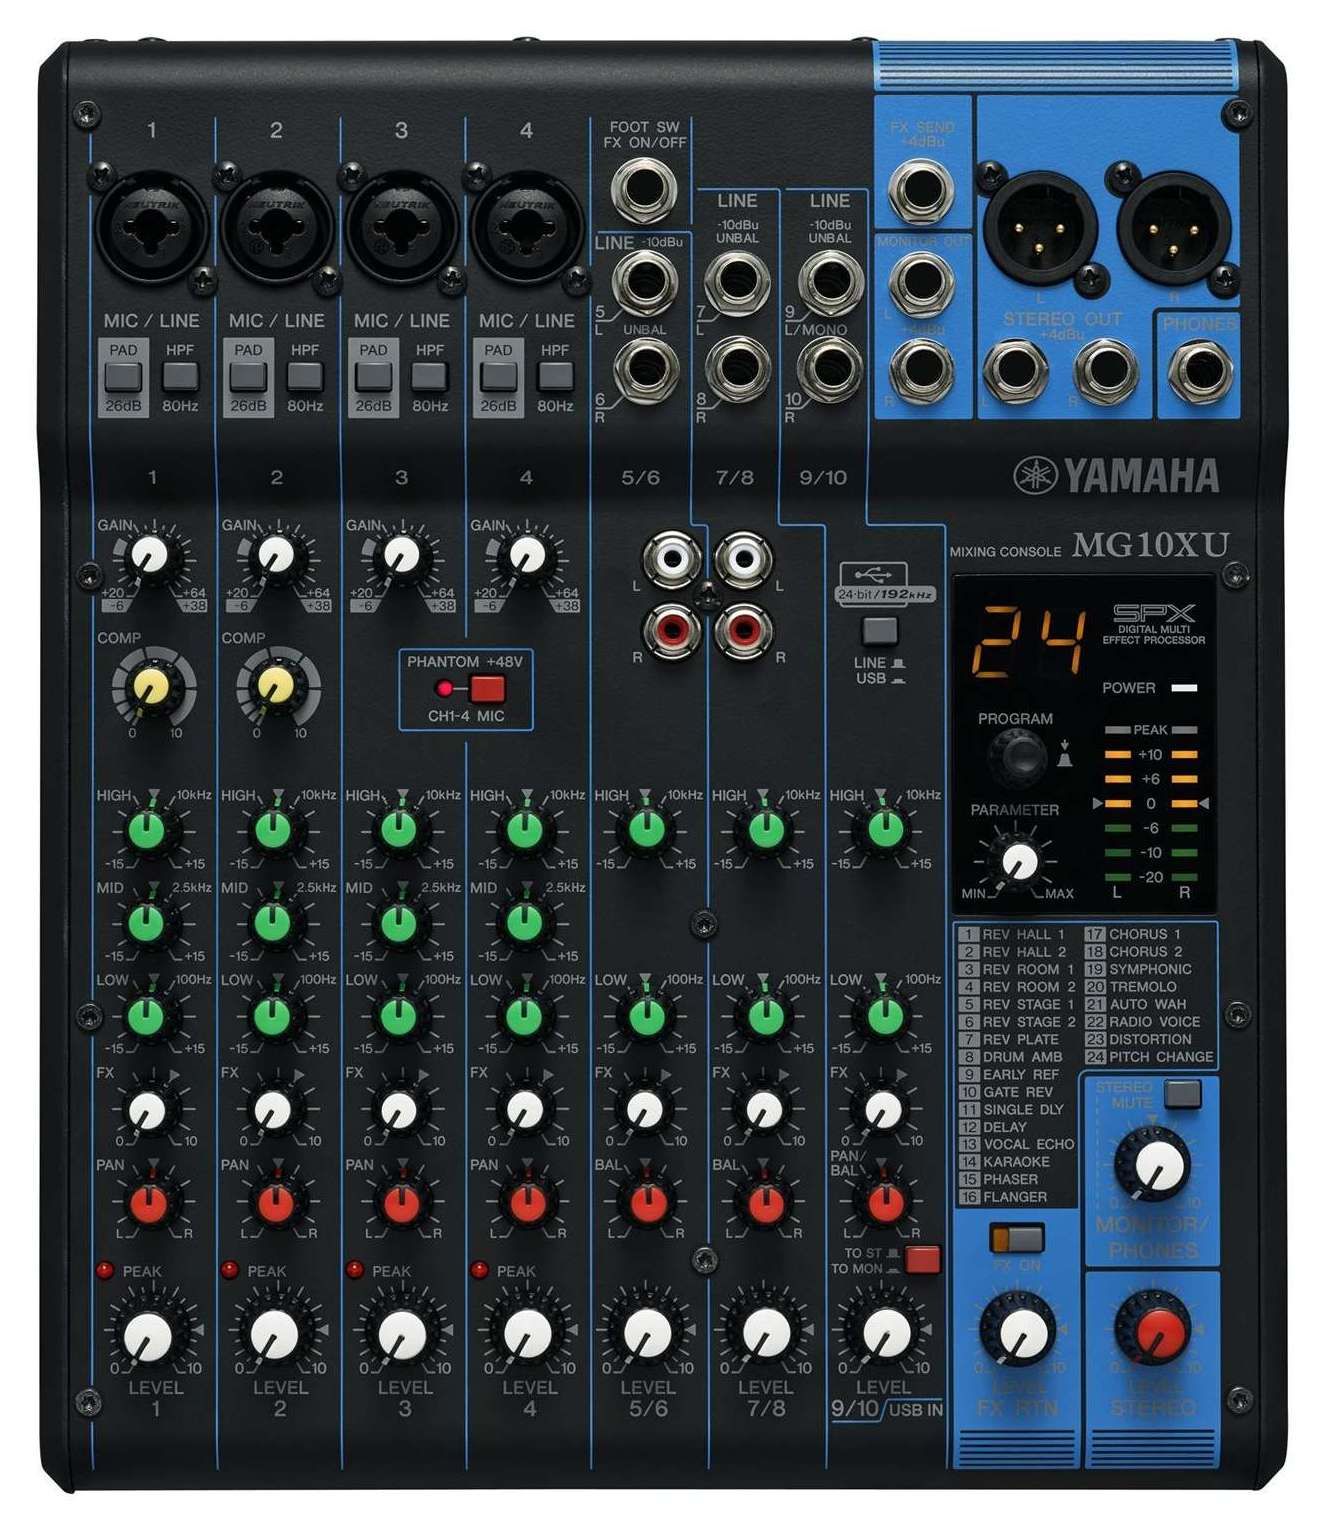
Task: Click the channel 1 GAIN knob
Action: point(150,554)
